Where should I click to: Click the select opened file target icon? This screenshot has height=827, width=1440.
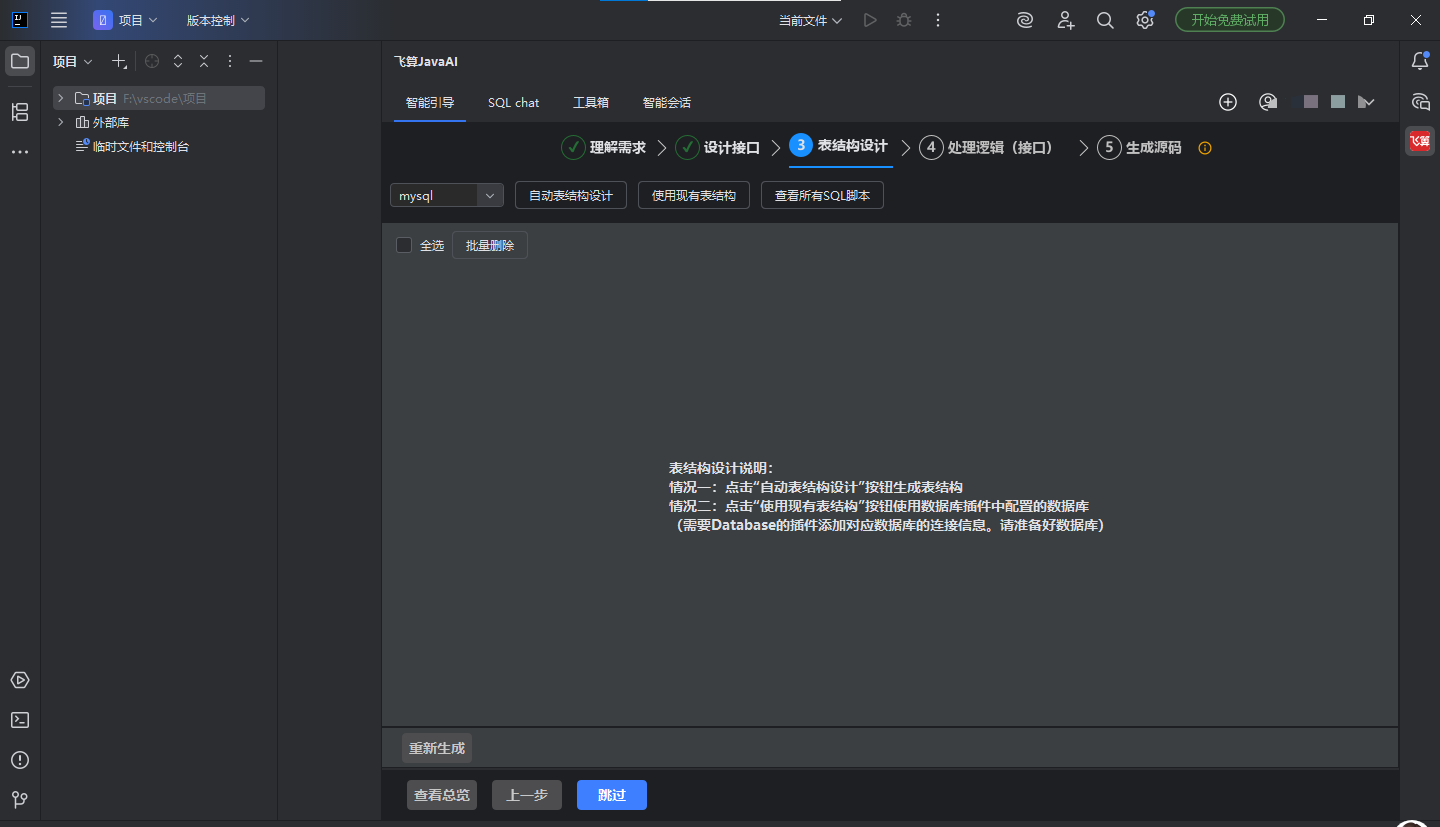tap(152, 61)
